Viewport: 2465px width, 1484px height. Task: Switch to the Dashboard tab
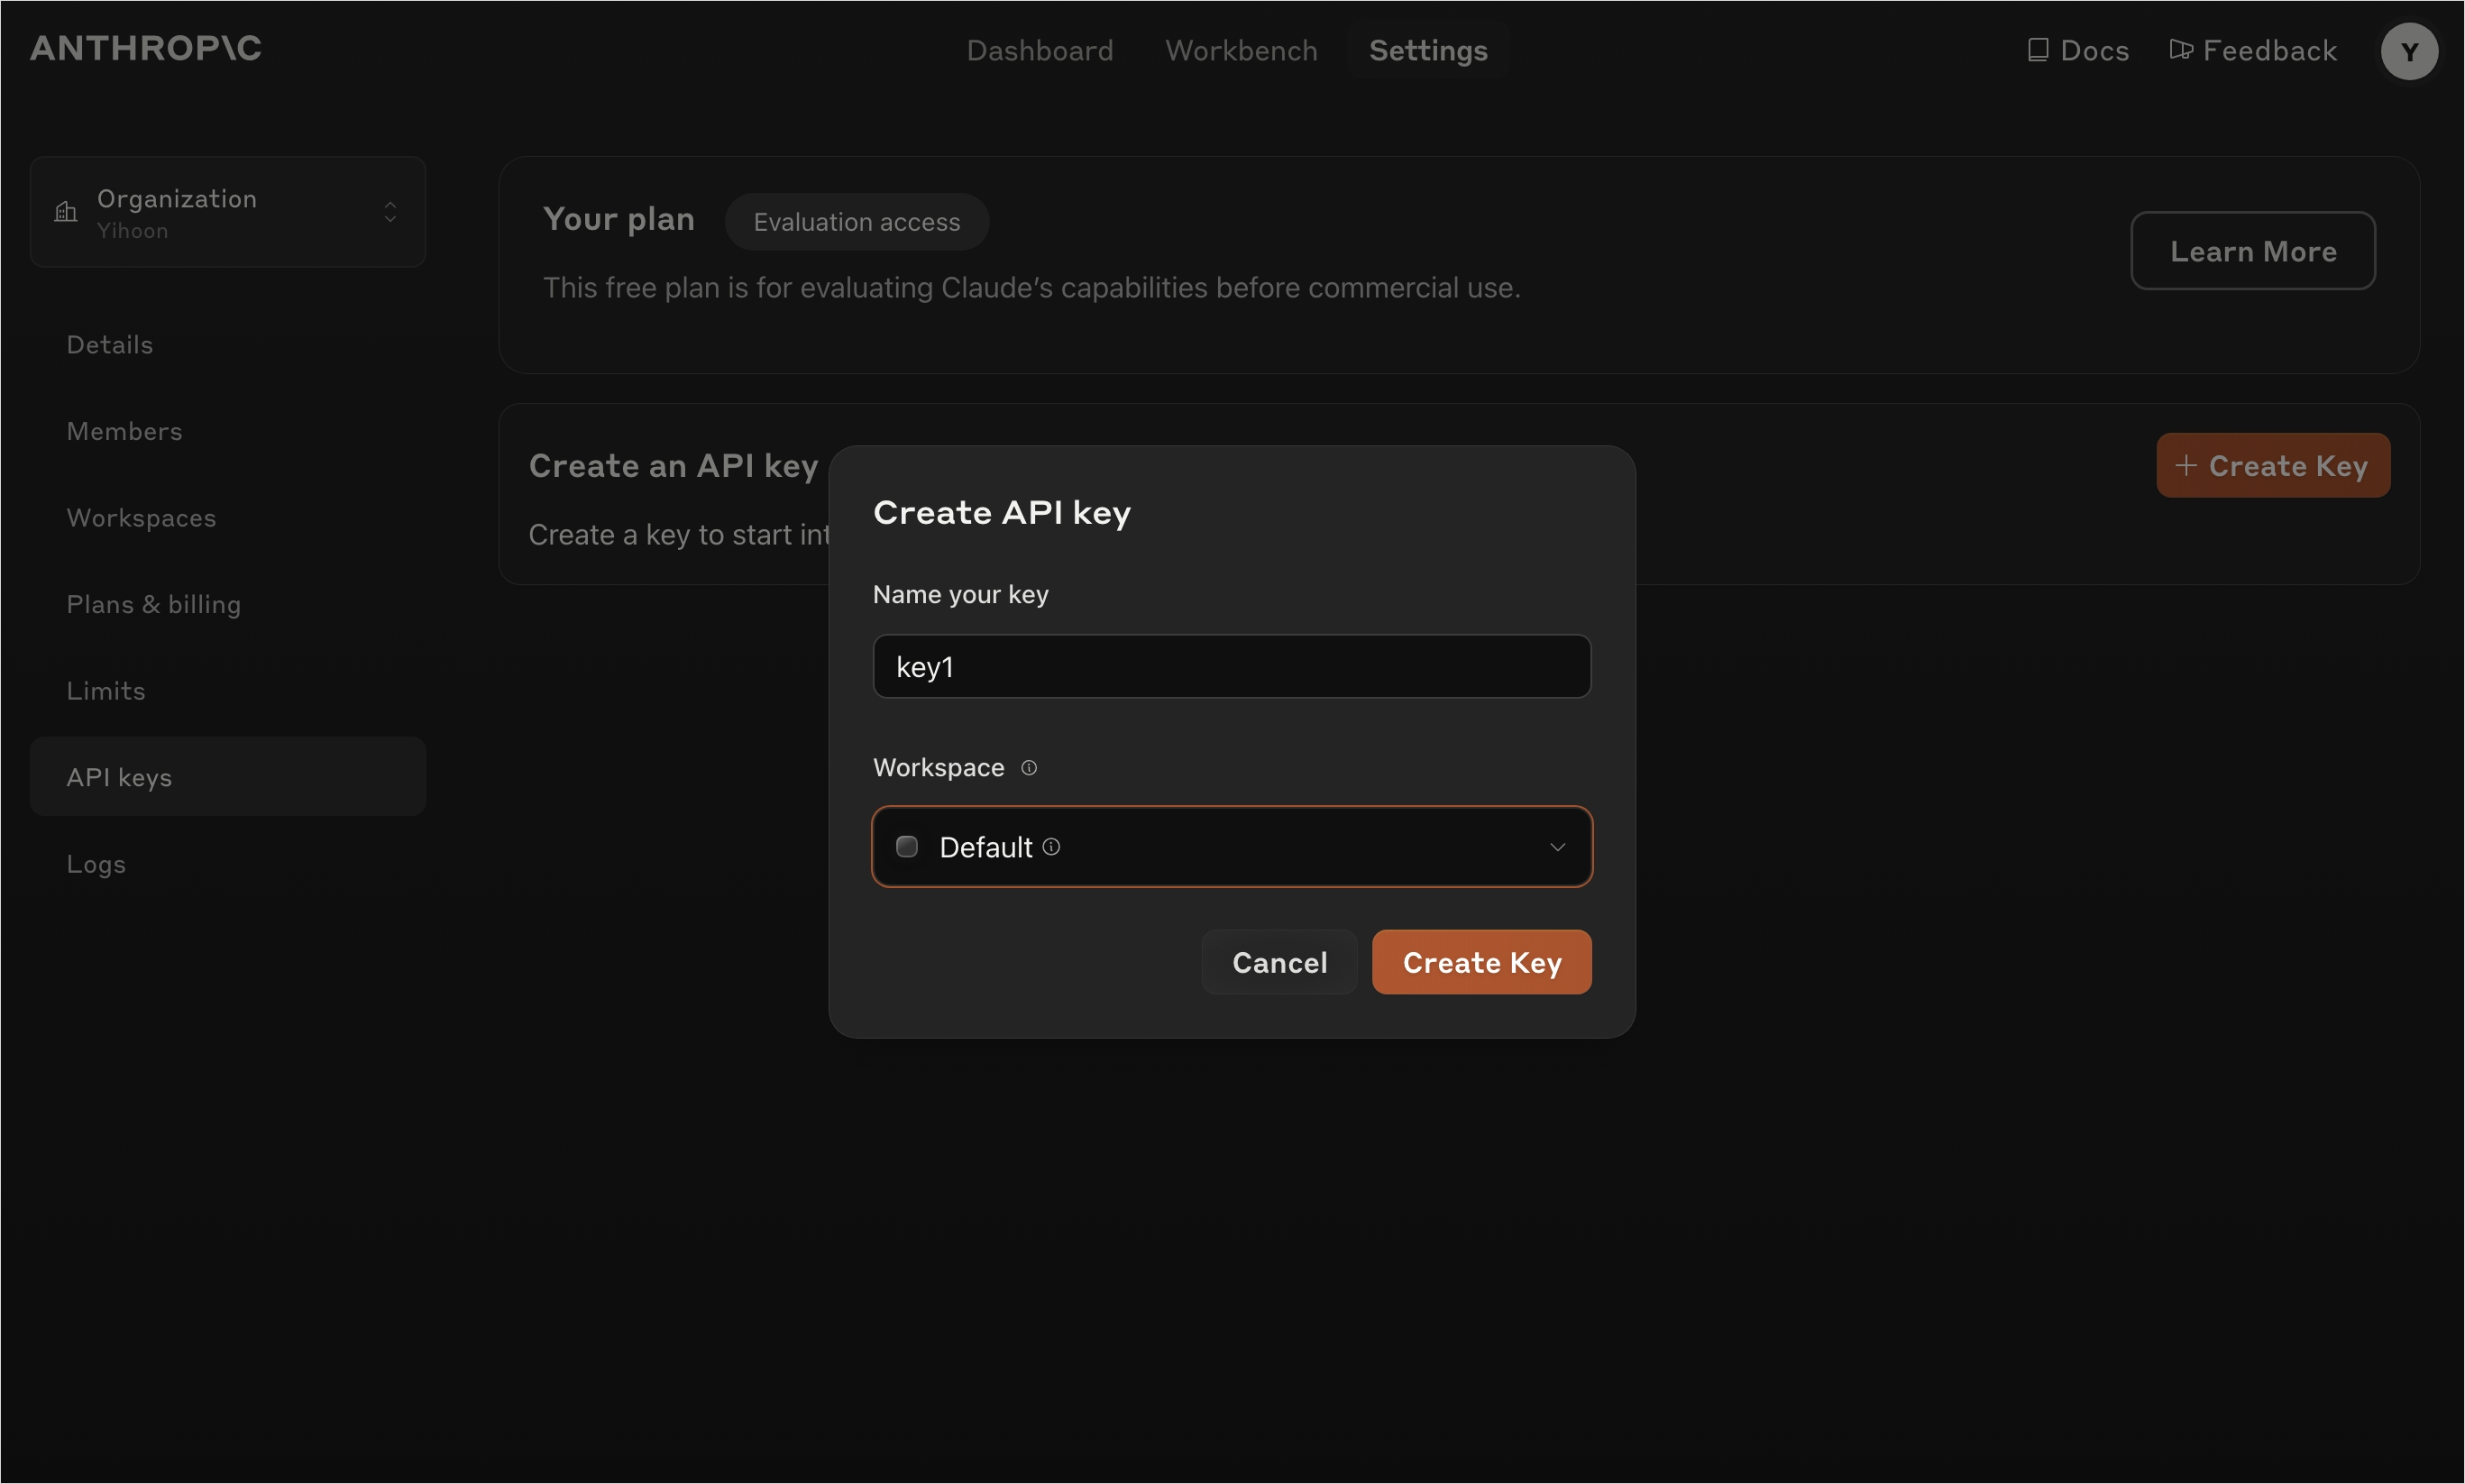pos(1039,51)
